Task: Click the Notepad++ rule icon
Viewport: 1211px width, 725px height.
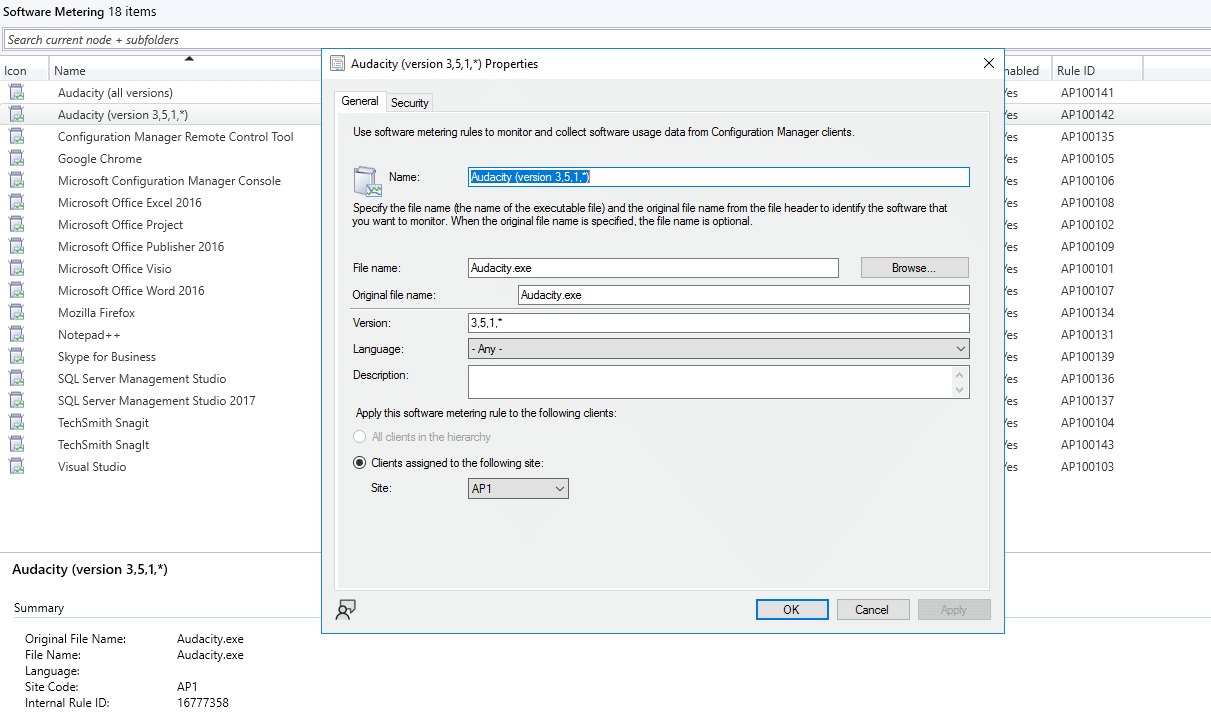Action: (17, 335)
